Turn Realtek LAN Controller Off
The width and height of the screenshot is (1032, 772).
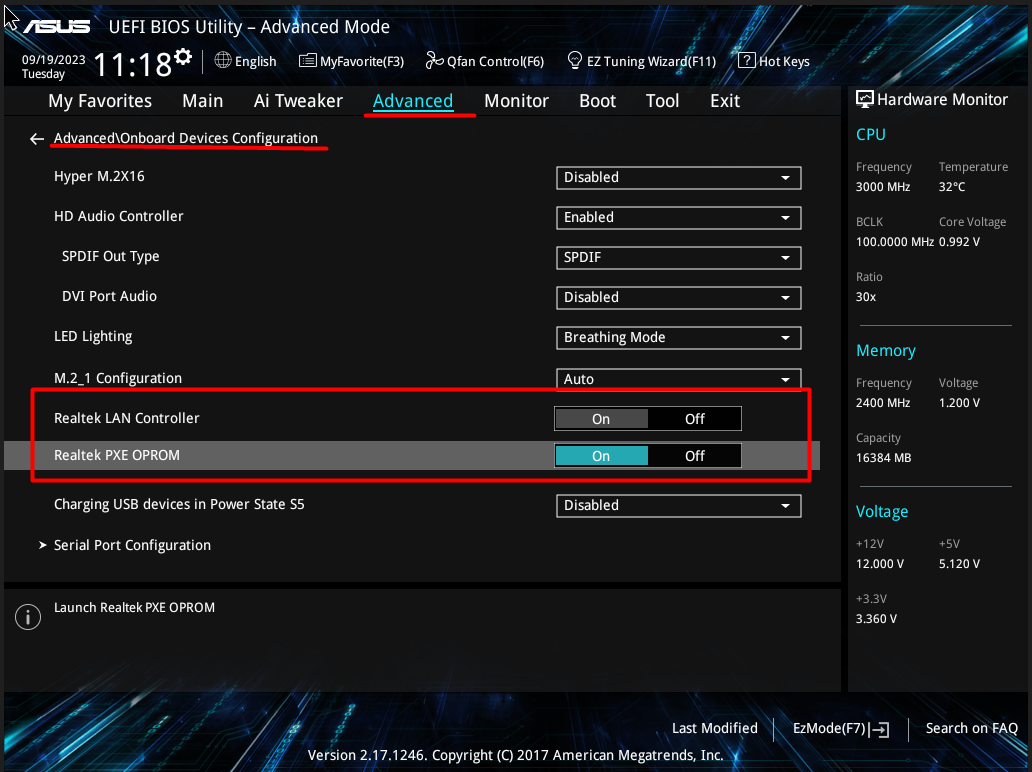click(x=694, y=419)
